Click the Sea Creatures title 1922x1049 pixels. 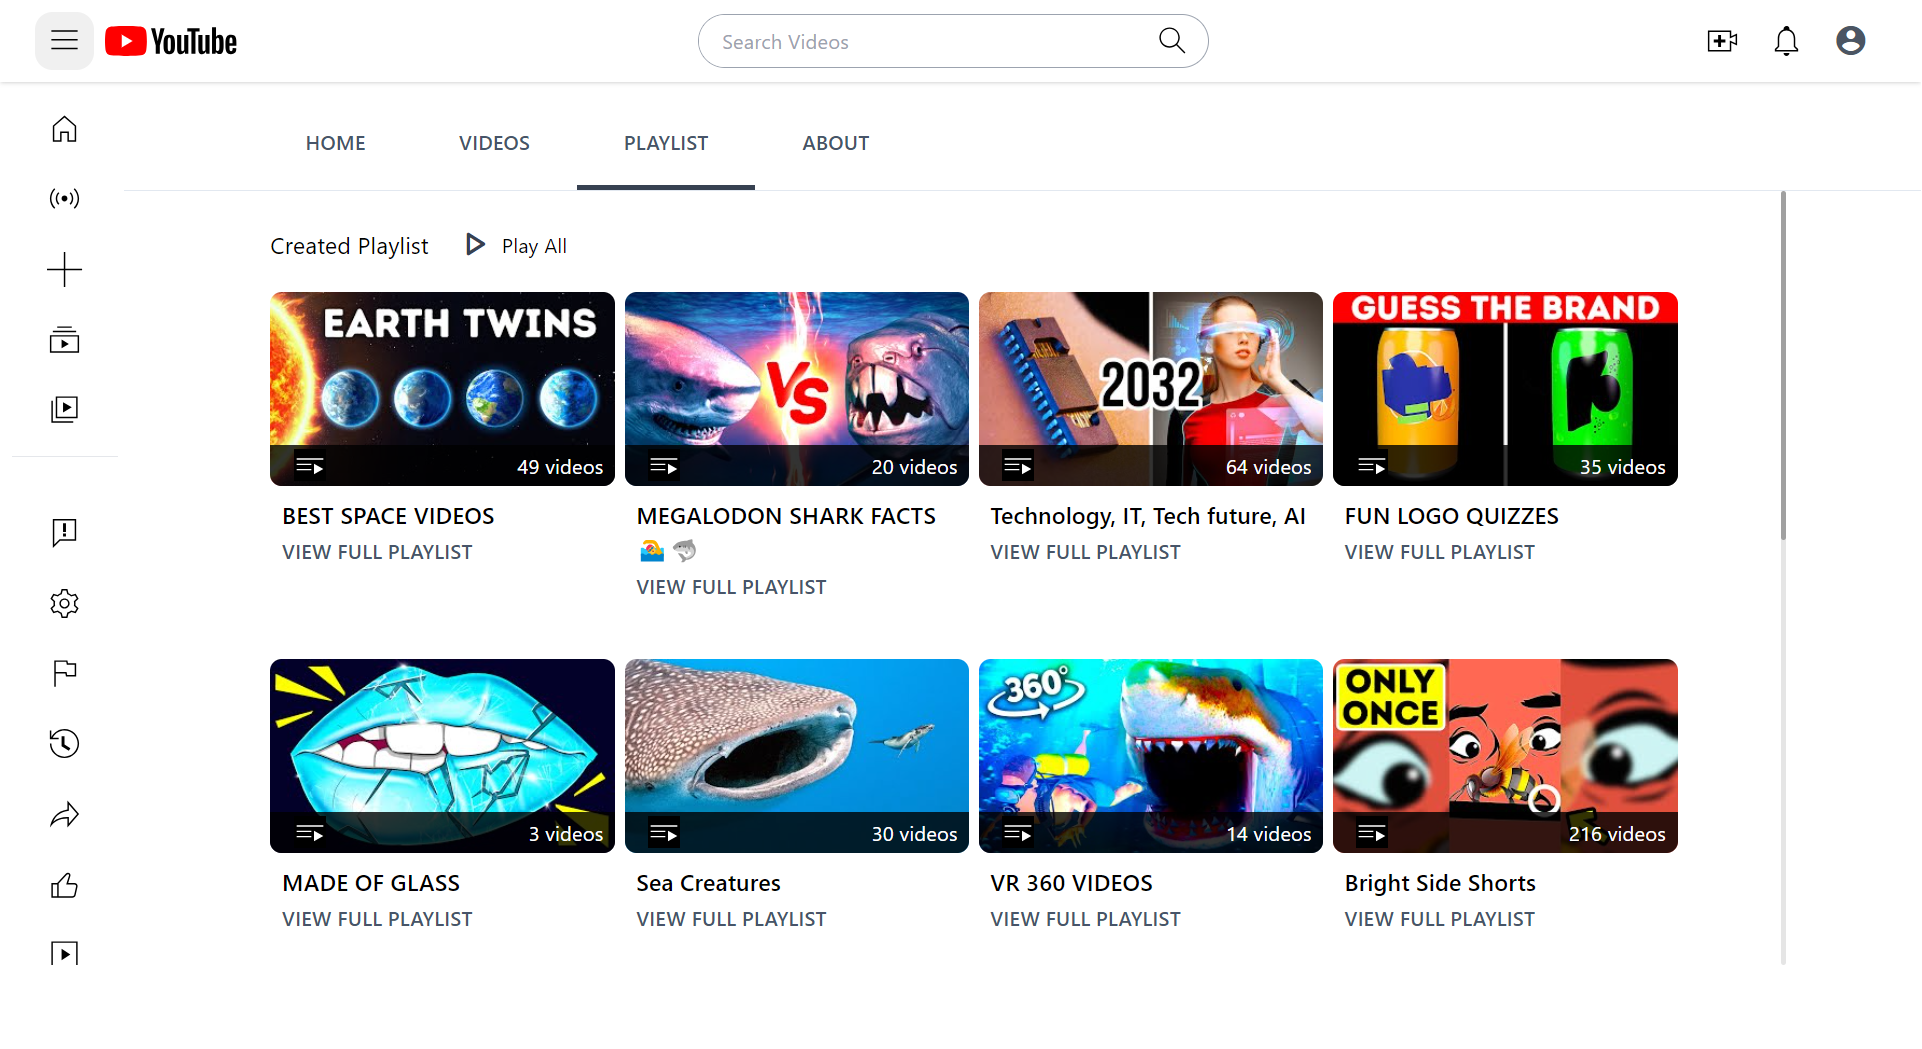pos(708,883)
